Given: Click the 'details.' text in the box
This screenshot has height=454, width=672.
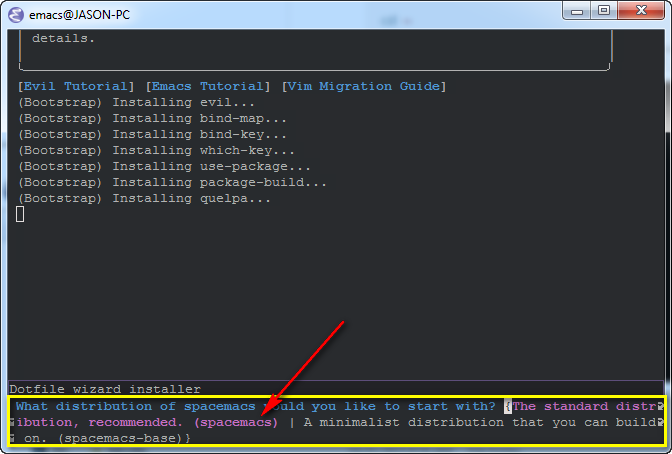Looking at the screenshot, I should click(x=63, y=38).
